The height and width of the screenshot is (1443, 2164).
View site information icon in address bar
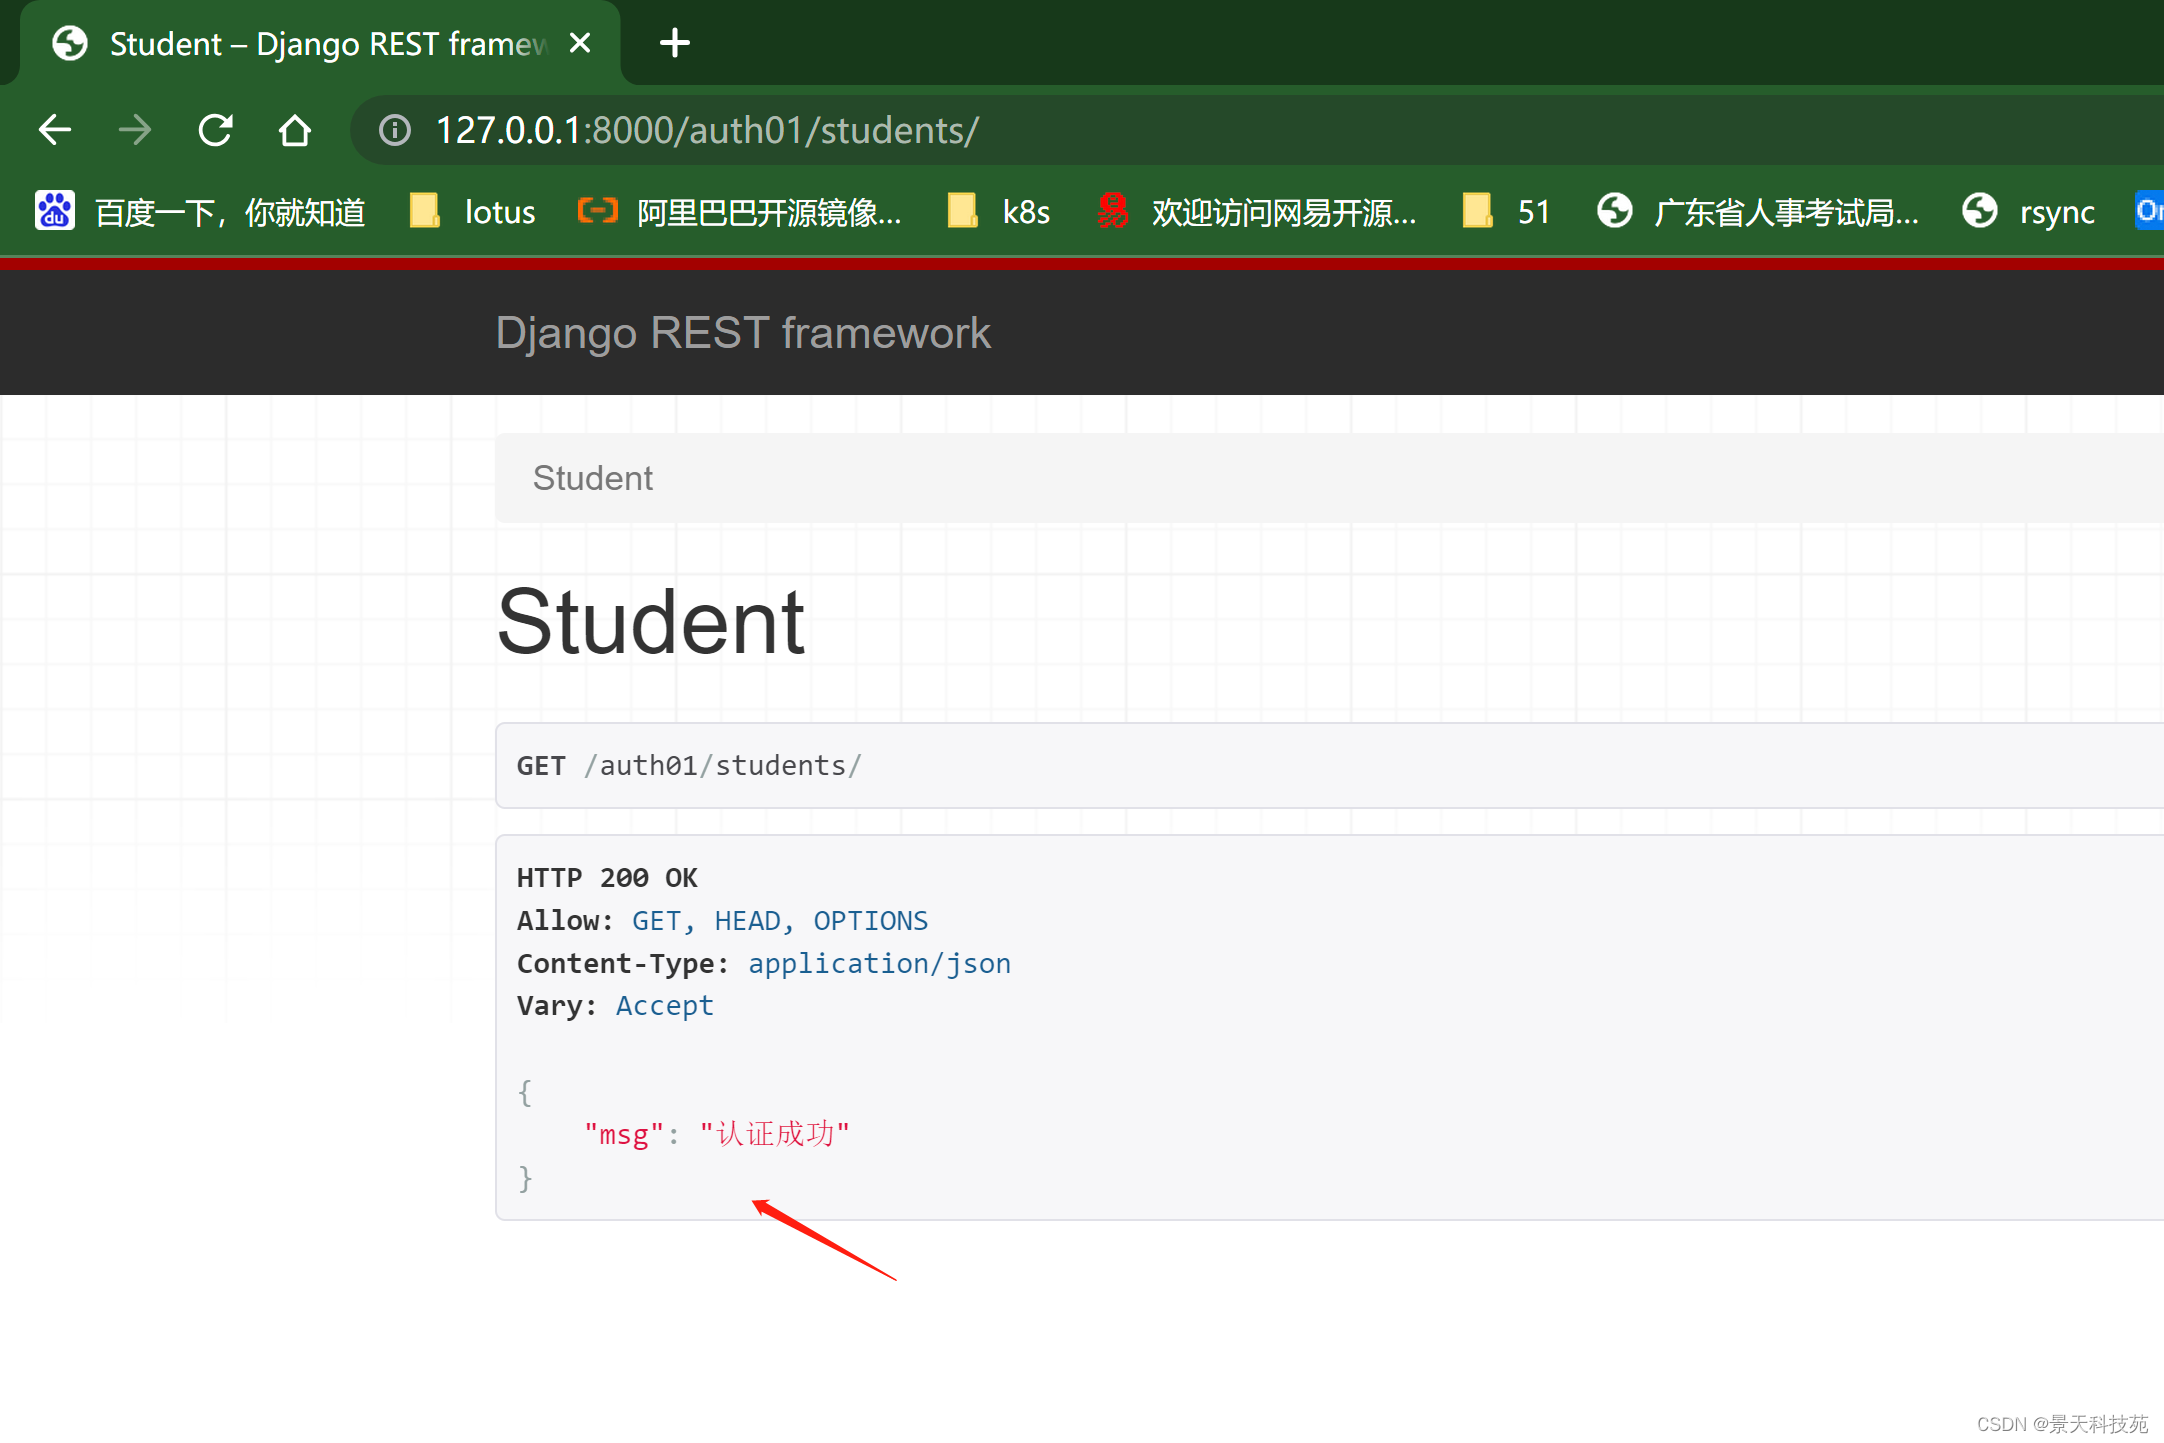(x=395, y=130)
